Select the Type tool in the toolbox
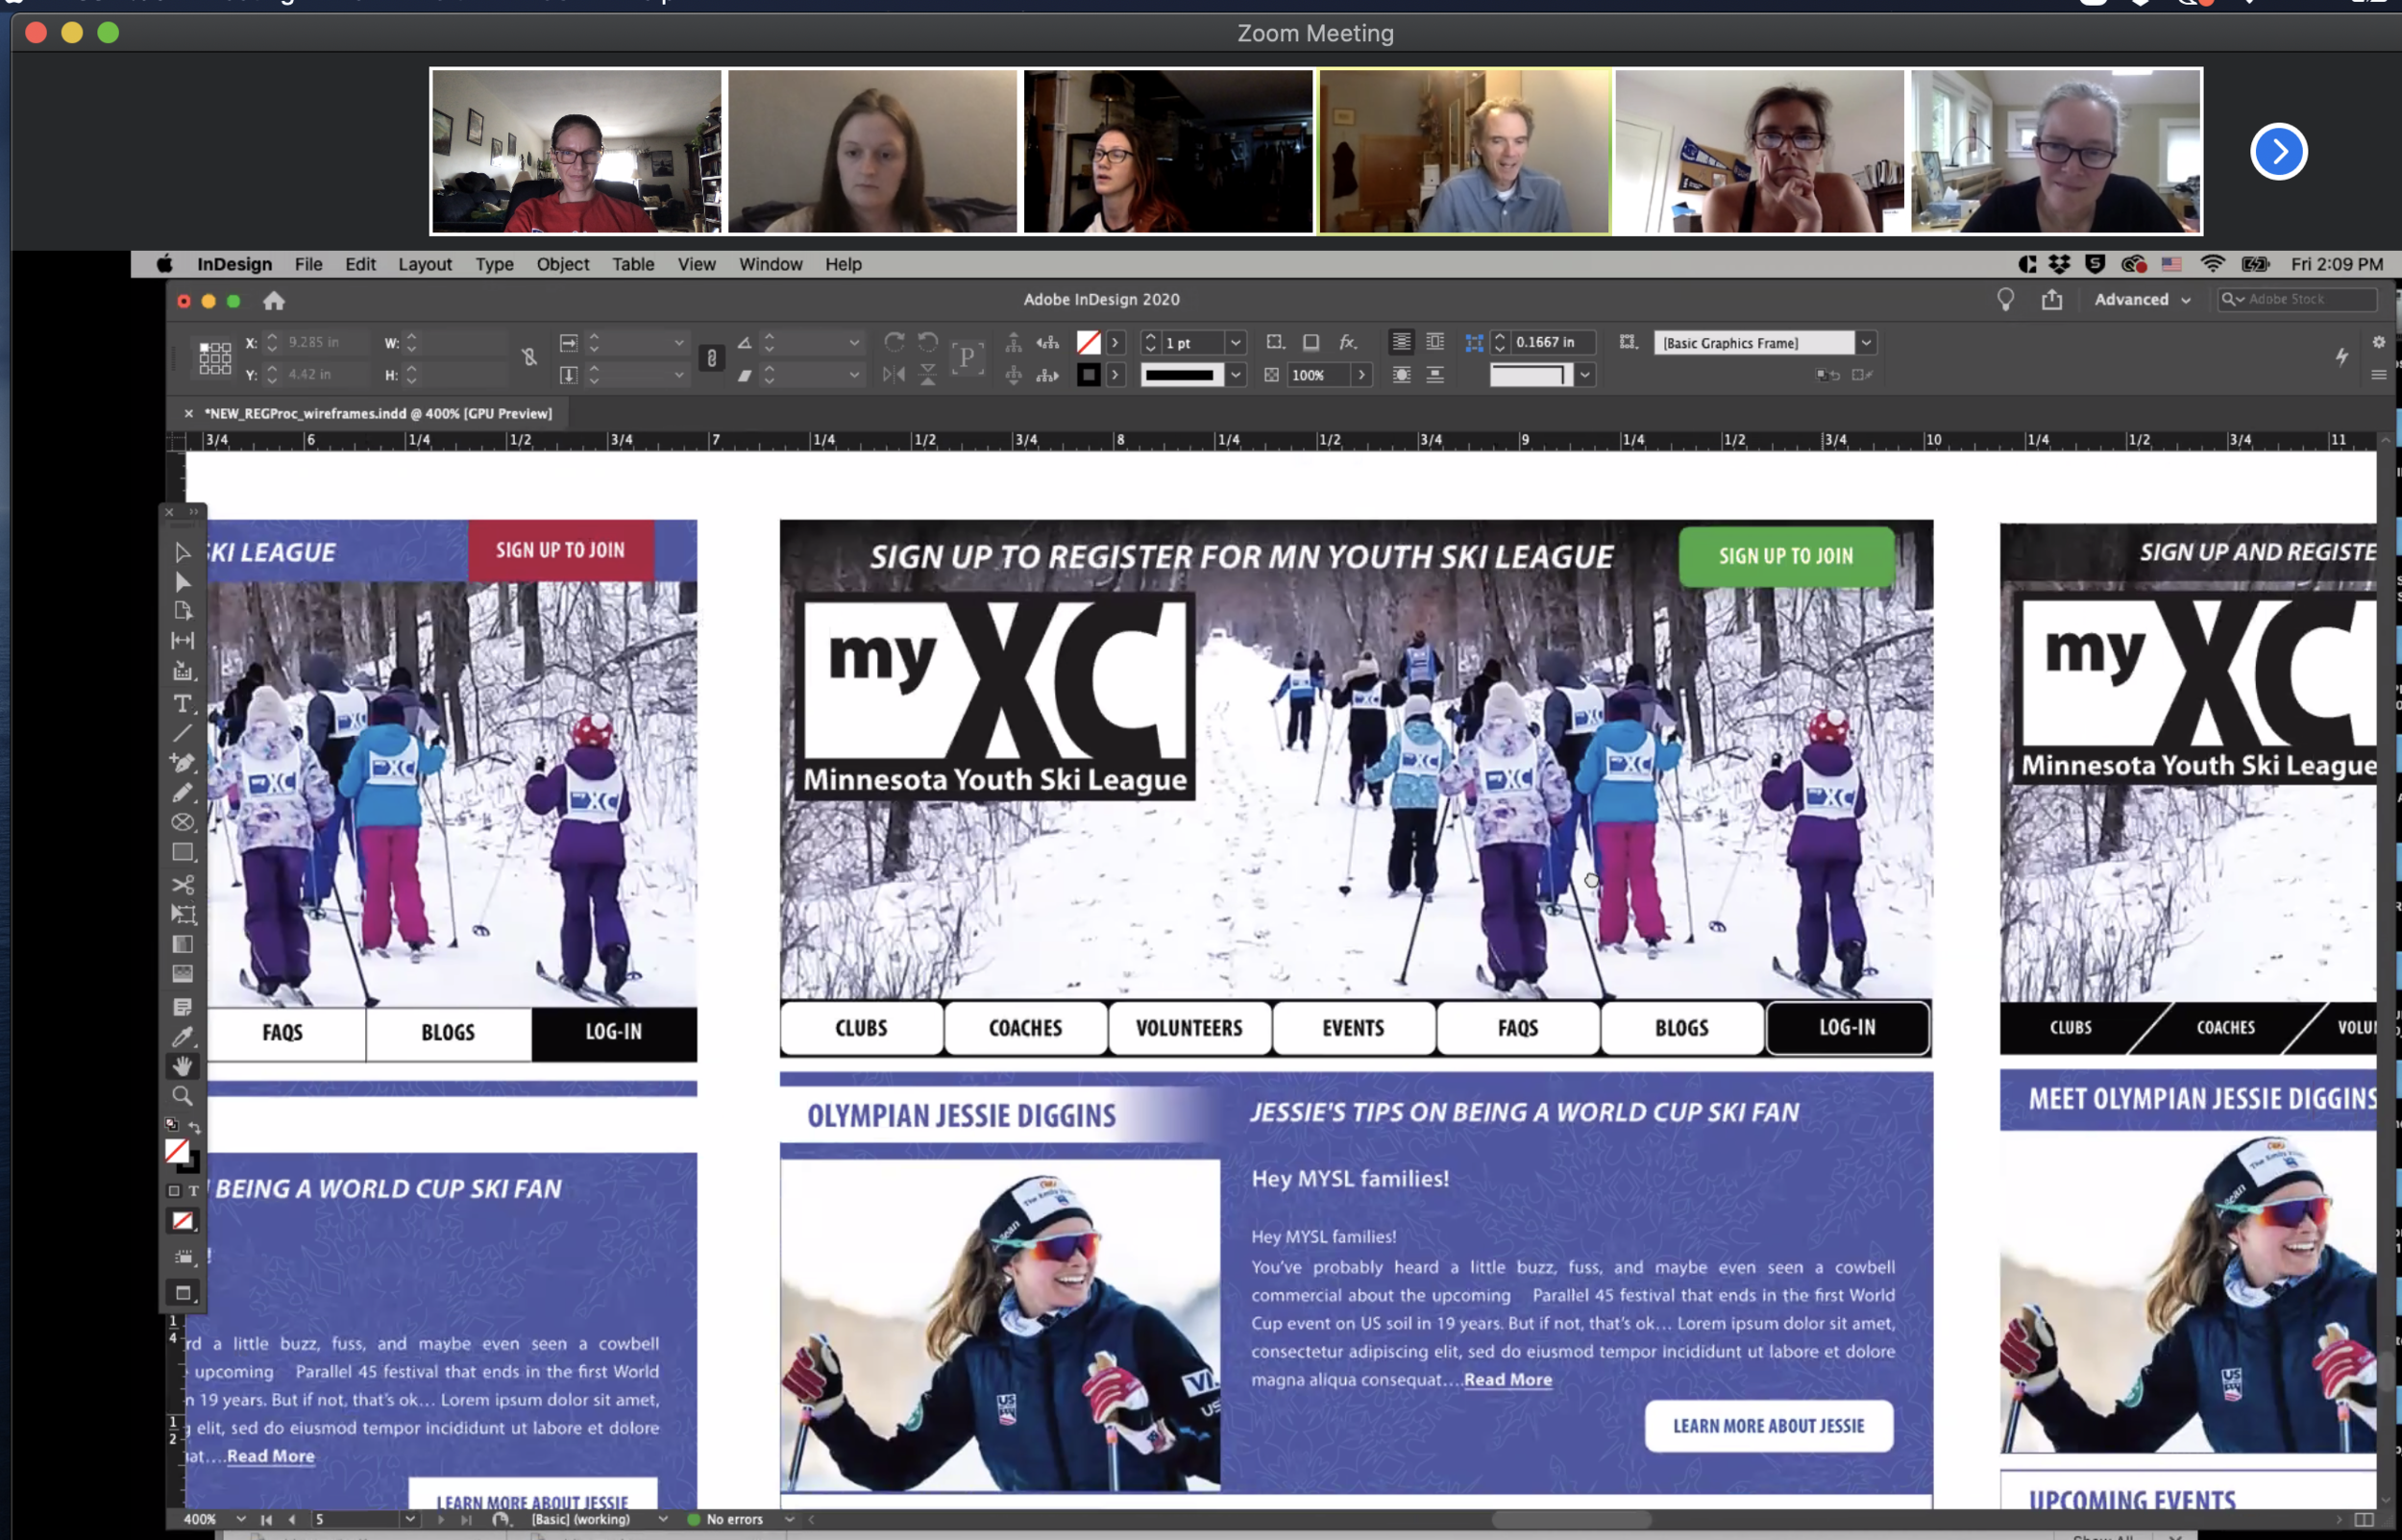The height and width of the screenshot is (1540, 2402). 182,704
